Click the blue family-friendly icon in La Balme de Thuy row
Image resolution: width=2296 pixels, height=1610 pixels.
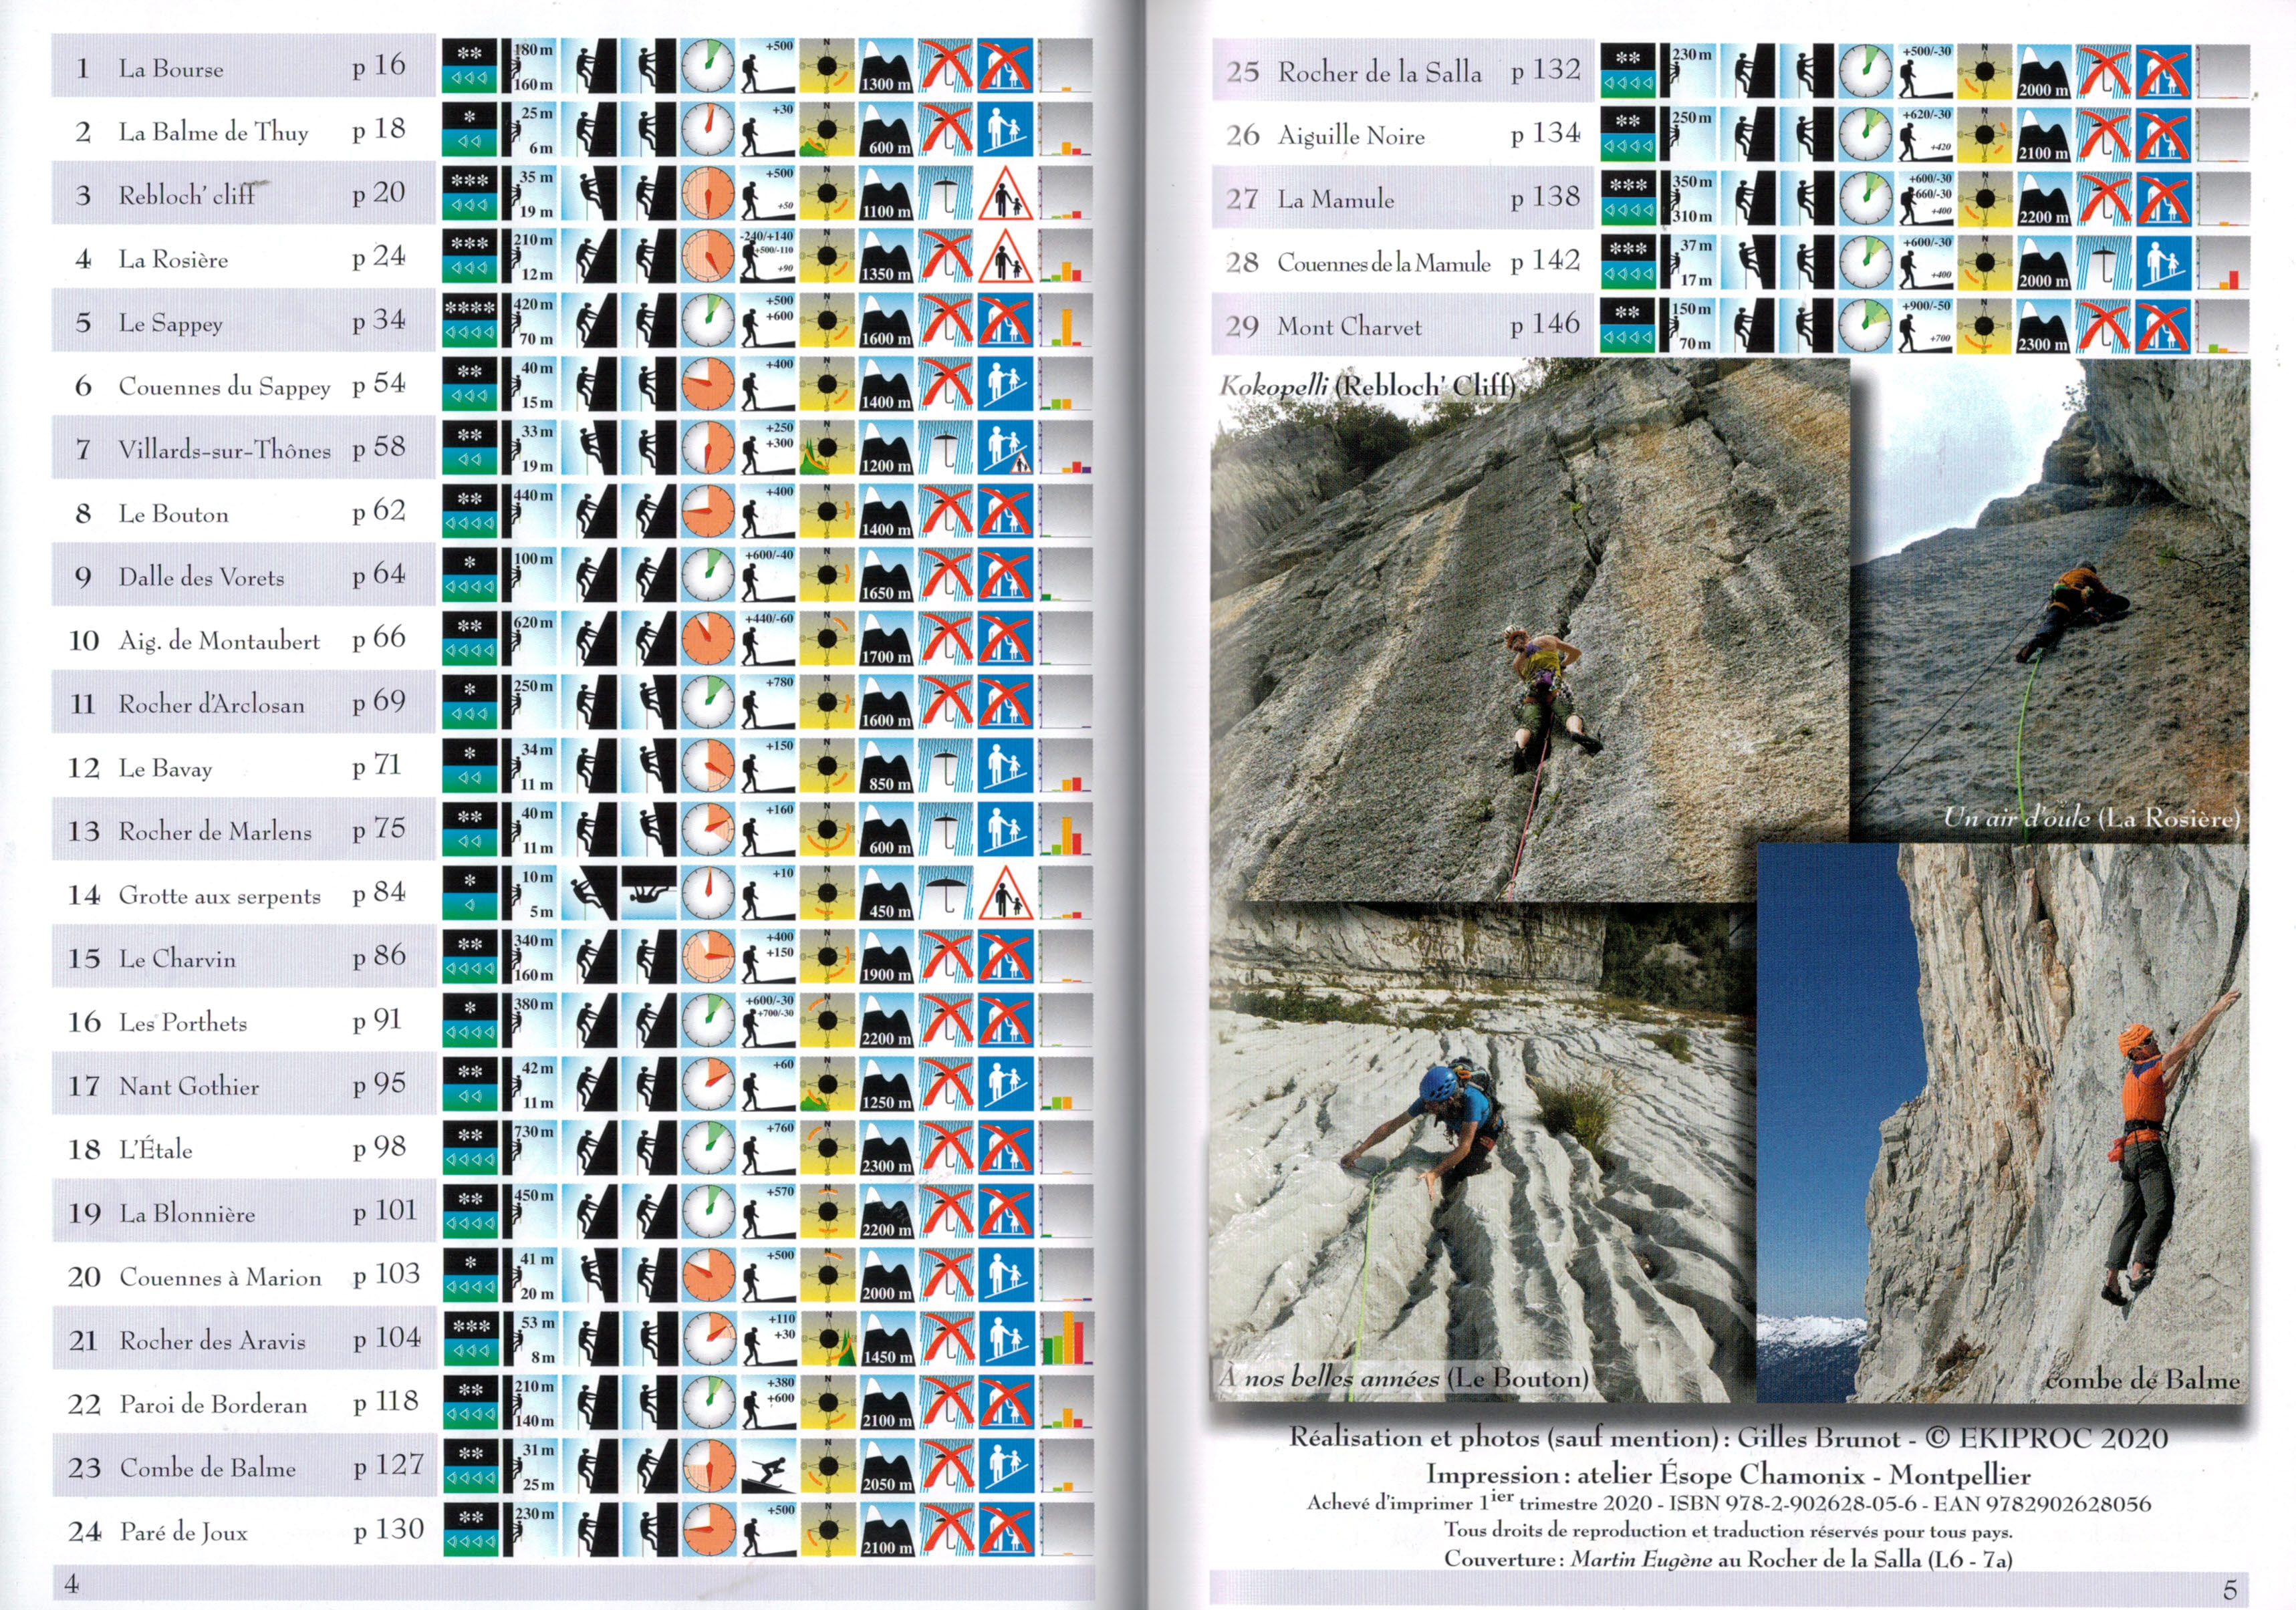[1005, 131]
